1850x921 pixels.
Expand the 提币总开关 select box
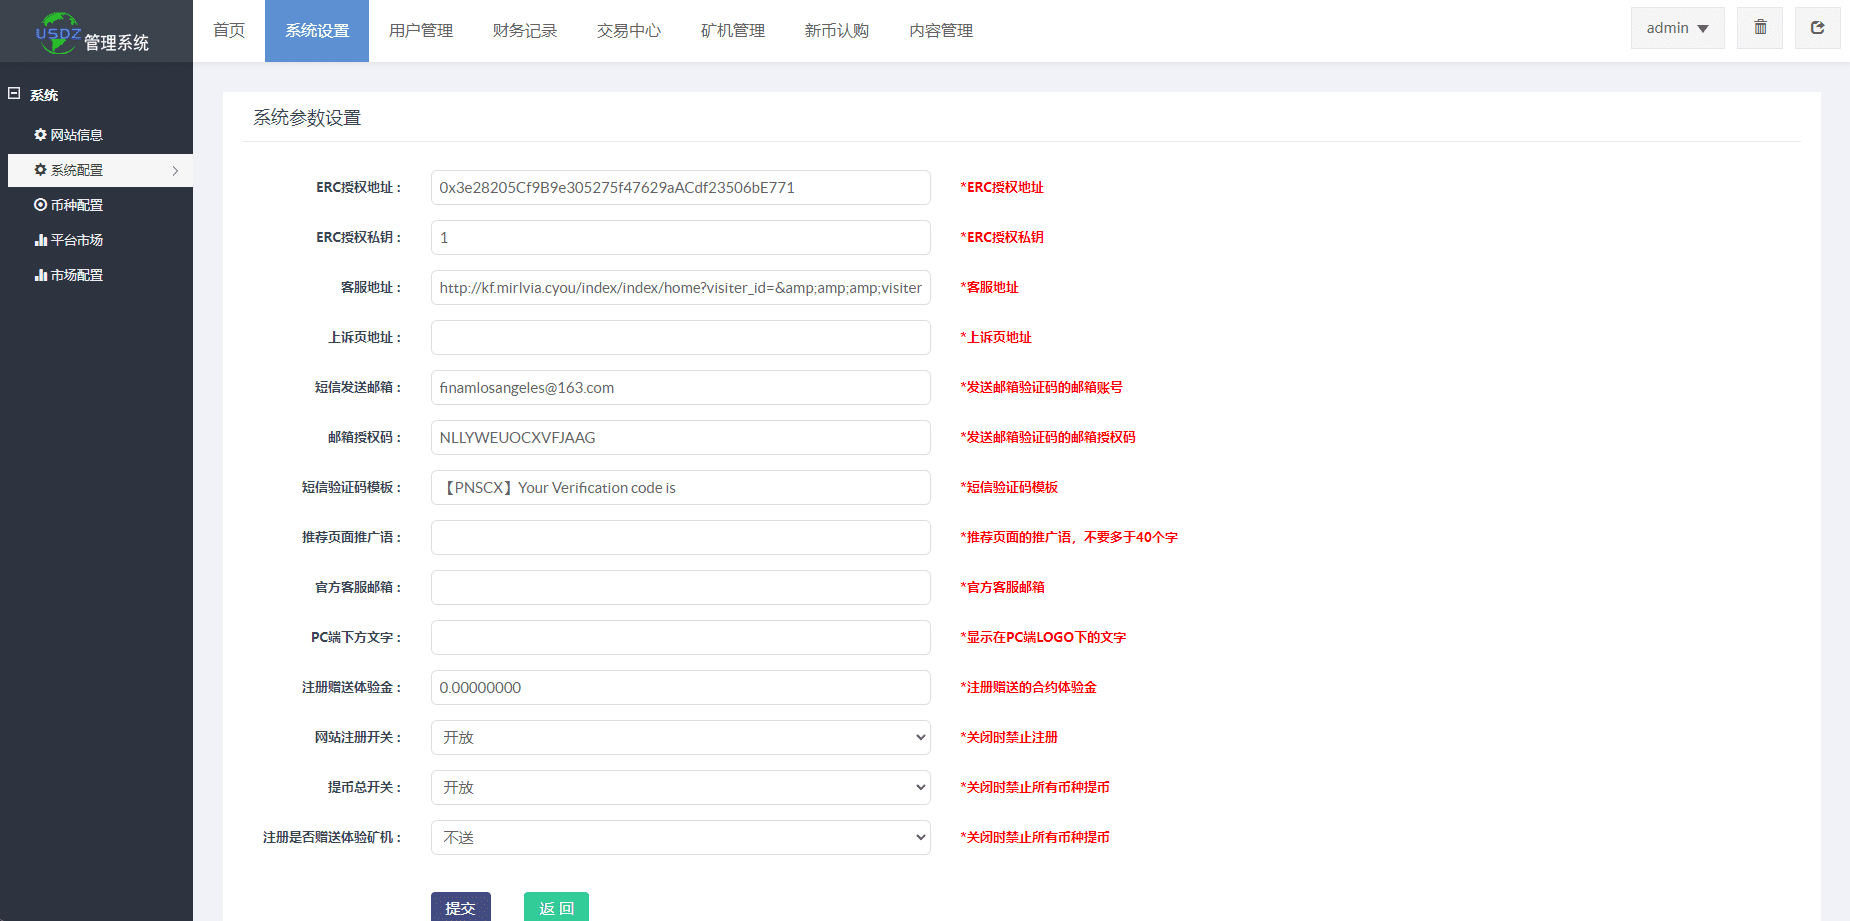click(x=680, y=787)
